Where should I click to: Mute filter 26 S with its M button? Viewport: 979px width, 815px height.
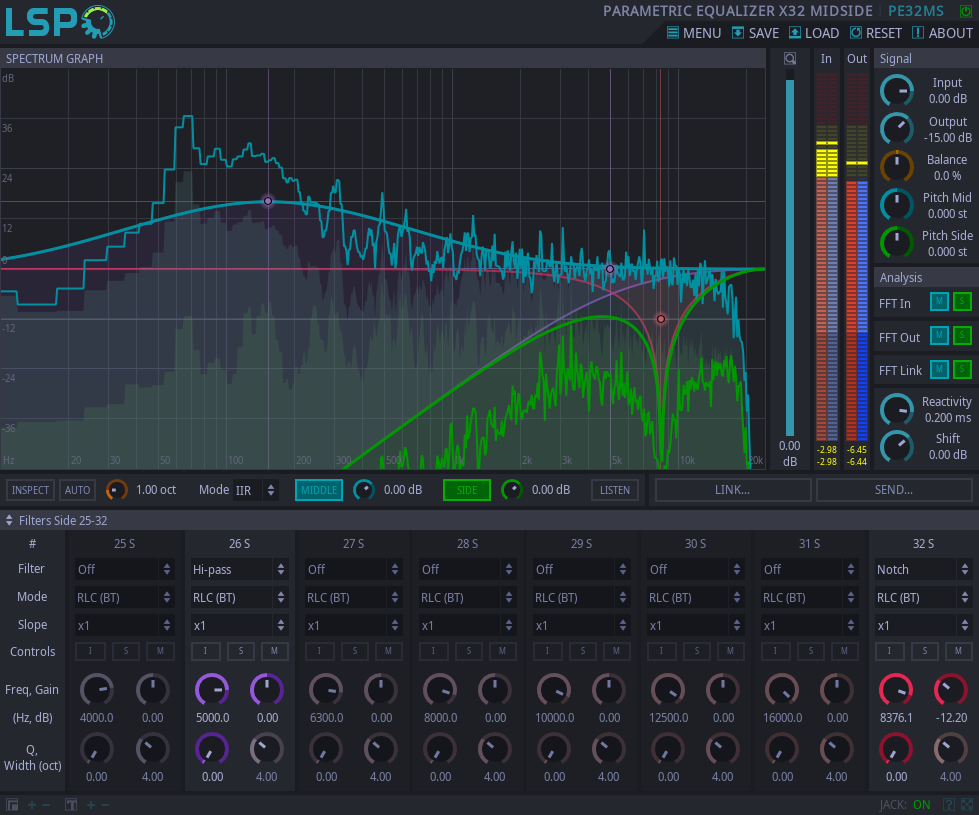click(x=274, y=651)
